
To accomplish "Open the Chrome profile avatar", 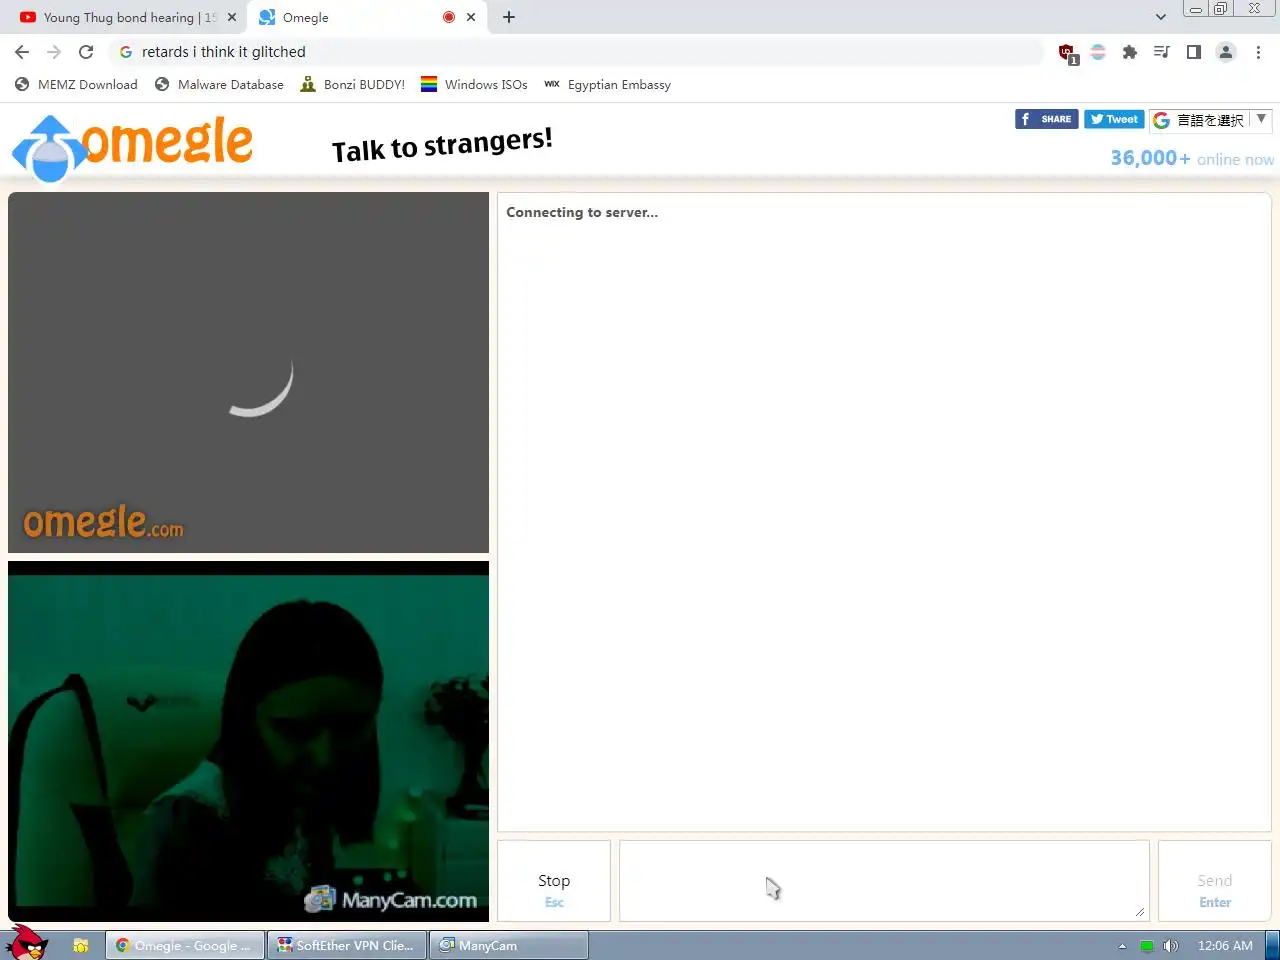I will coord(1226,52).
